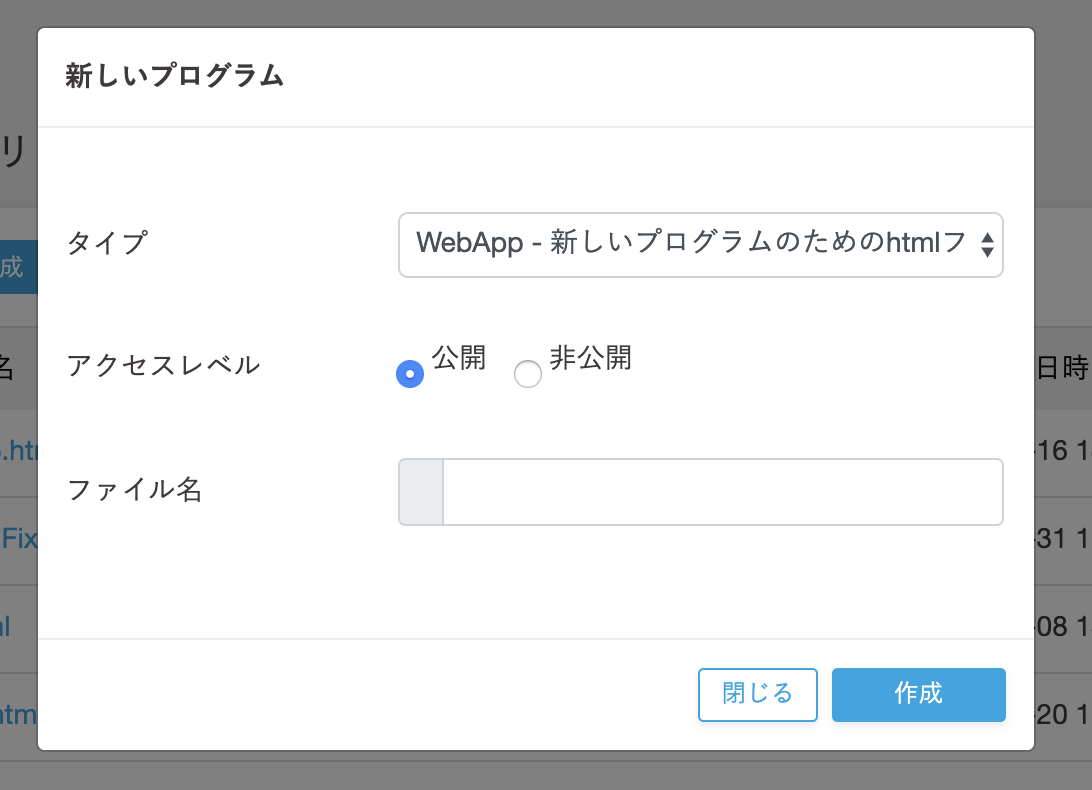The image size is (1092, 790).
Task: Focus the ファイル名 text input
Action: 722,492
